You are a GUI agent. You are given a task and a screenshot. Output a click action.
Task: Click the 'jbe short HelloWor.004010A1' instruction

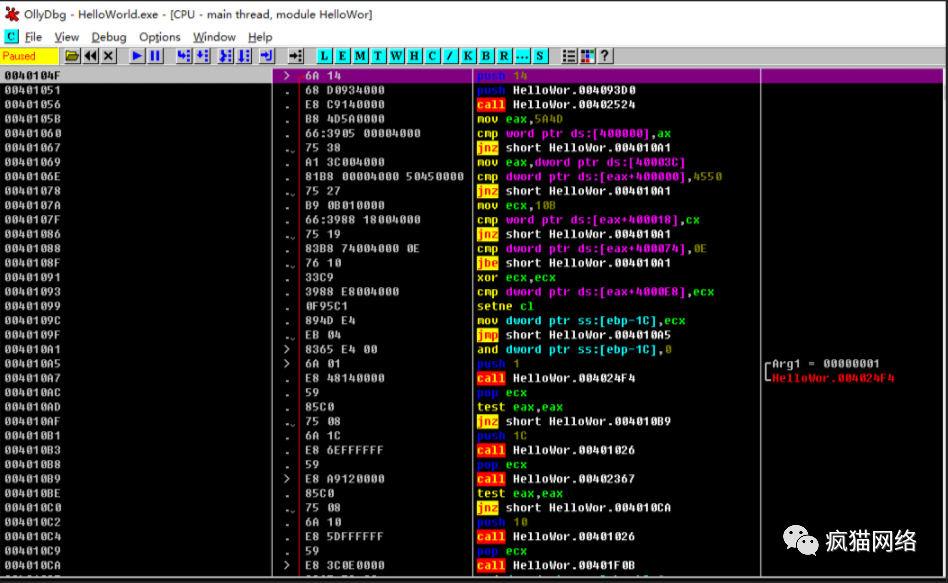pyautogui.click(x=574, y=263)
